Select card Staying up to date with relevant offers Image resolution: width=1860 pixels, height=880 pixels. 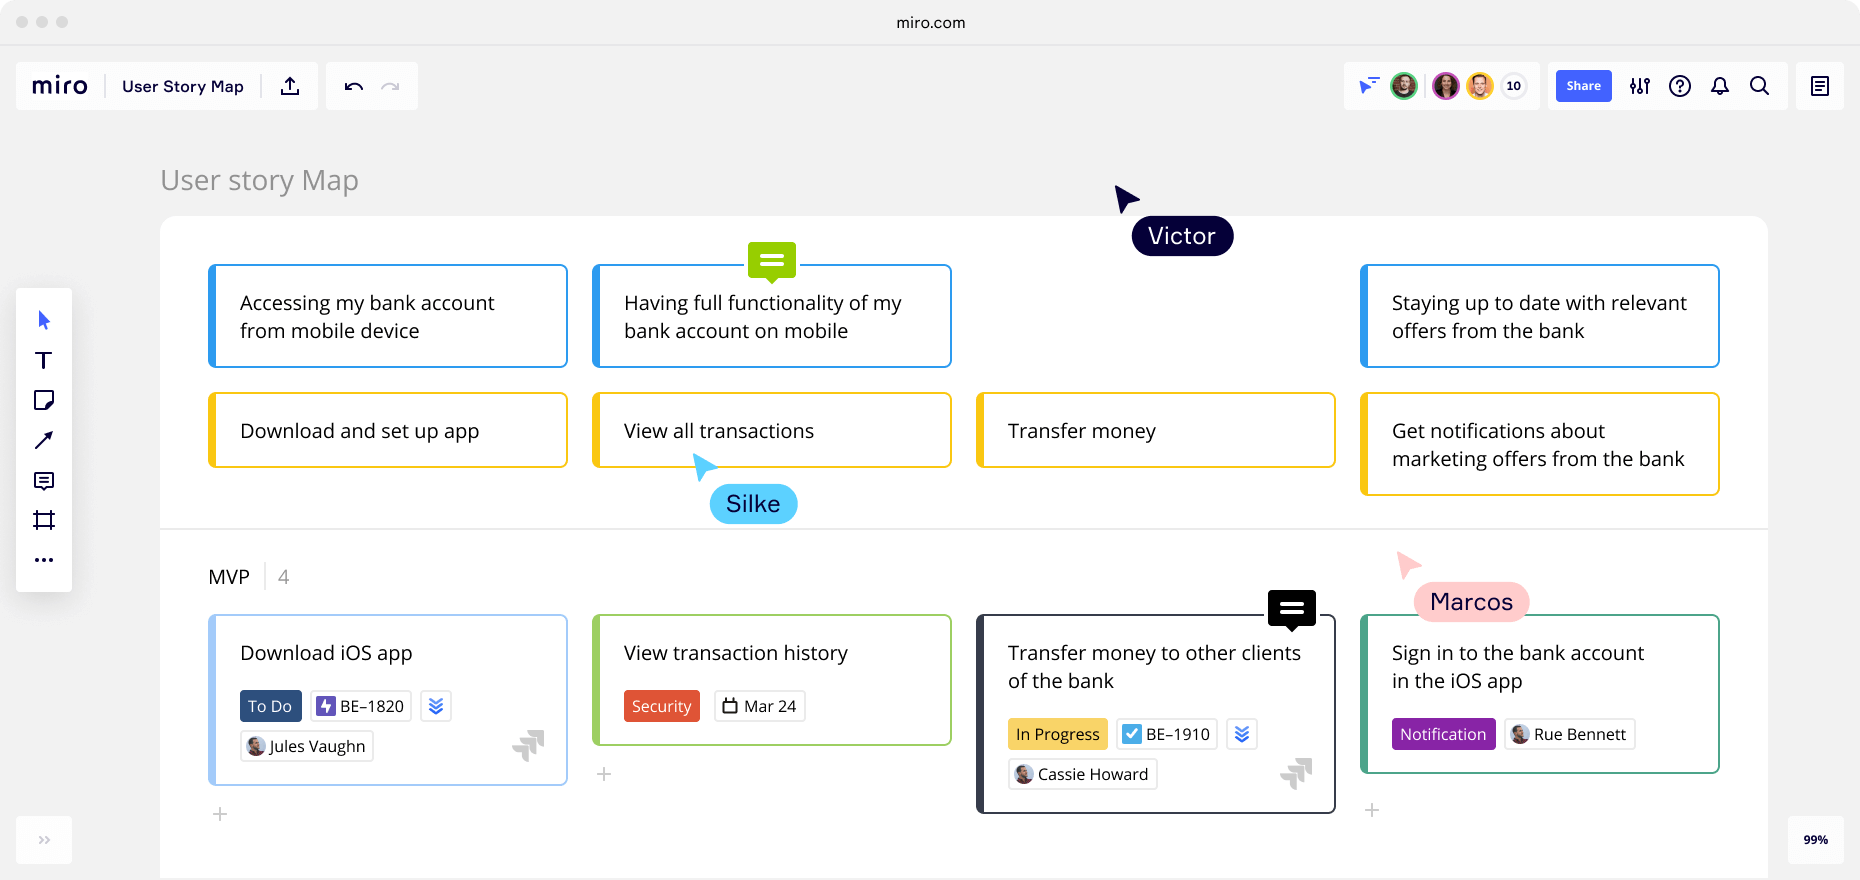coord(1540,316)
